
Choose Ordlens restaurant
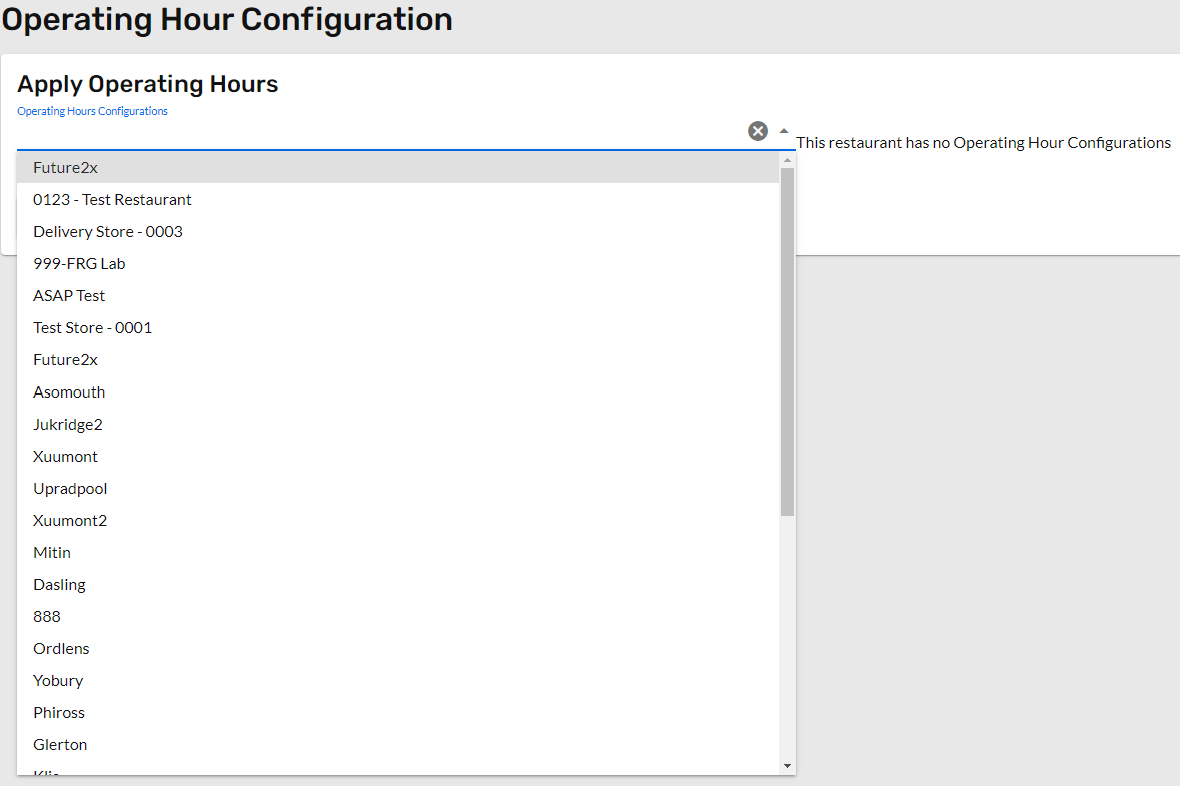click(398, 649)
